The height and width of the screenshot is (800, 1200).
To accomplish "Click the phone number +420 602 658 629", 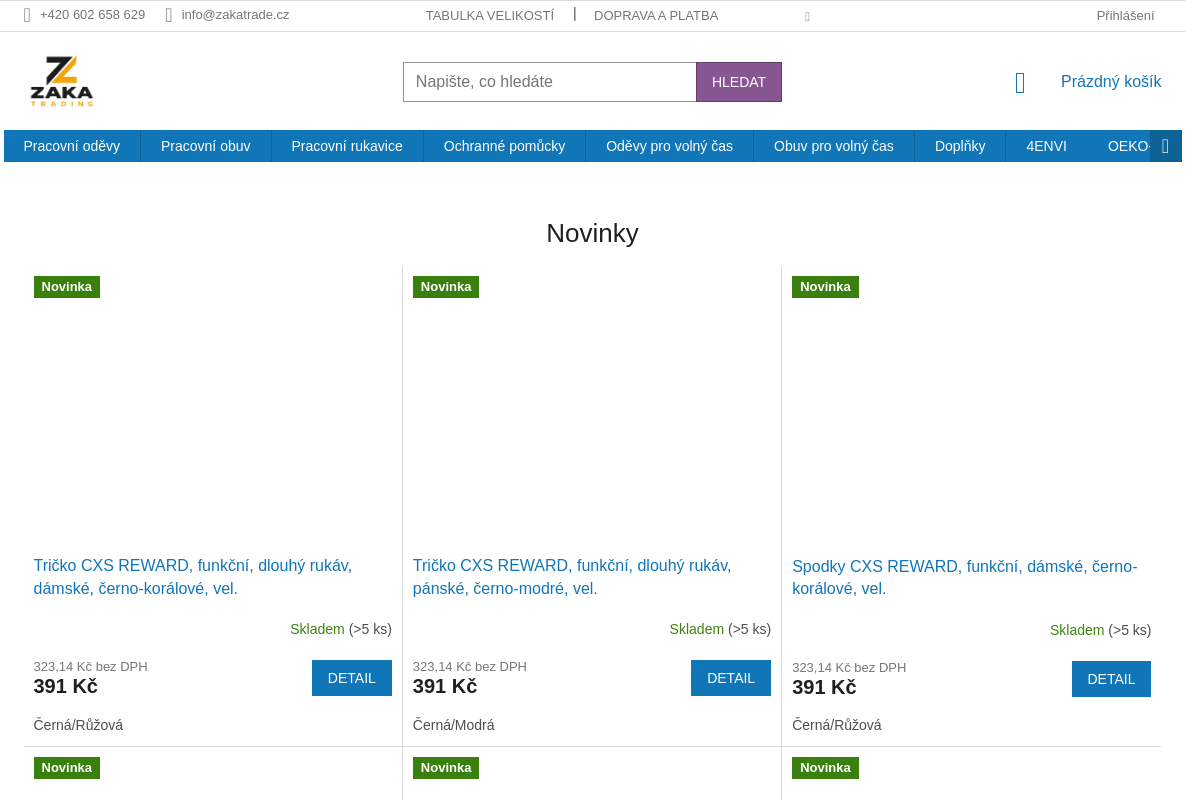I will coord(92,15).
